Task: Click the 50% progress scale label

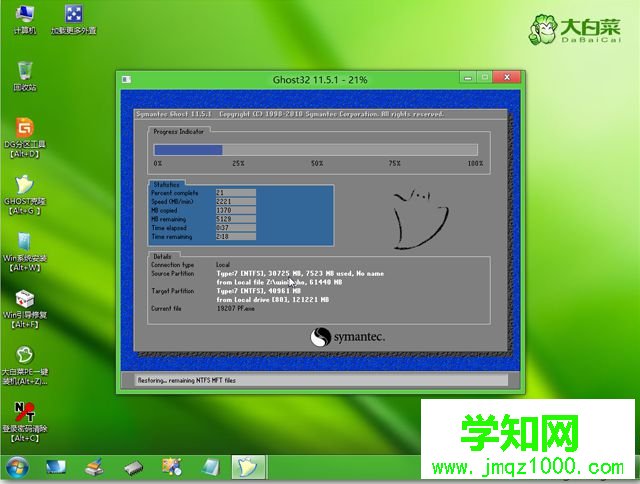Action: pos(317,163)
